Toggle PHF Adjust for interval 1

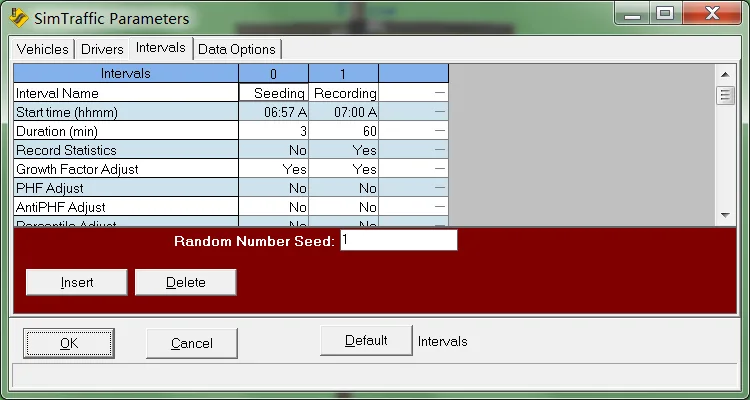[343, 188]
